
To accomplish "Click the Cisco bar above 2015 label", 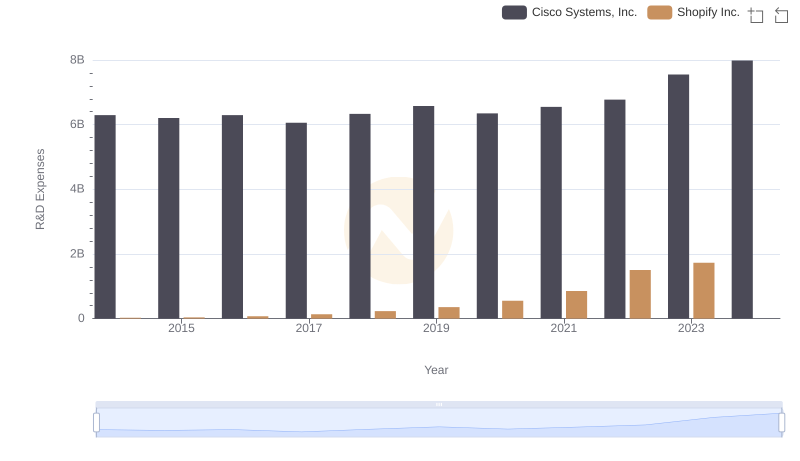I will 169,218.
